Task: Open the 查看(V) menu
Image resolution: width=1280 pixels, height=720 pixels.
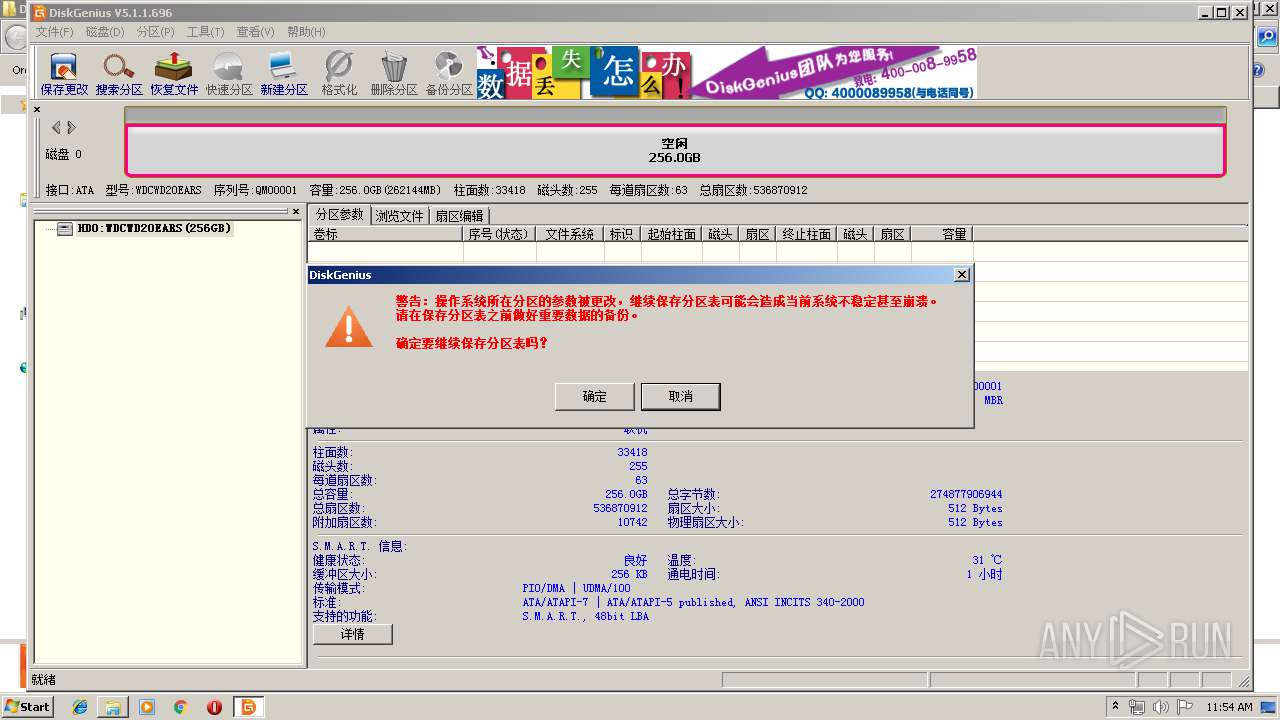Action: (x=256, y=32)
